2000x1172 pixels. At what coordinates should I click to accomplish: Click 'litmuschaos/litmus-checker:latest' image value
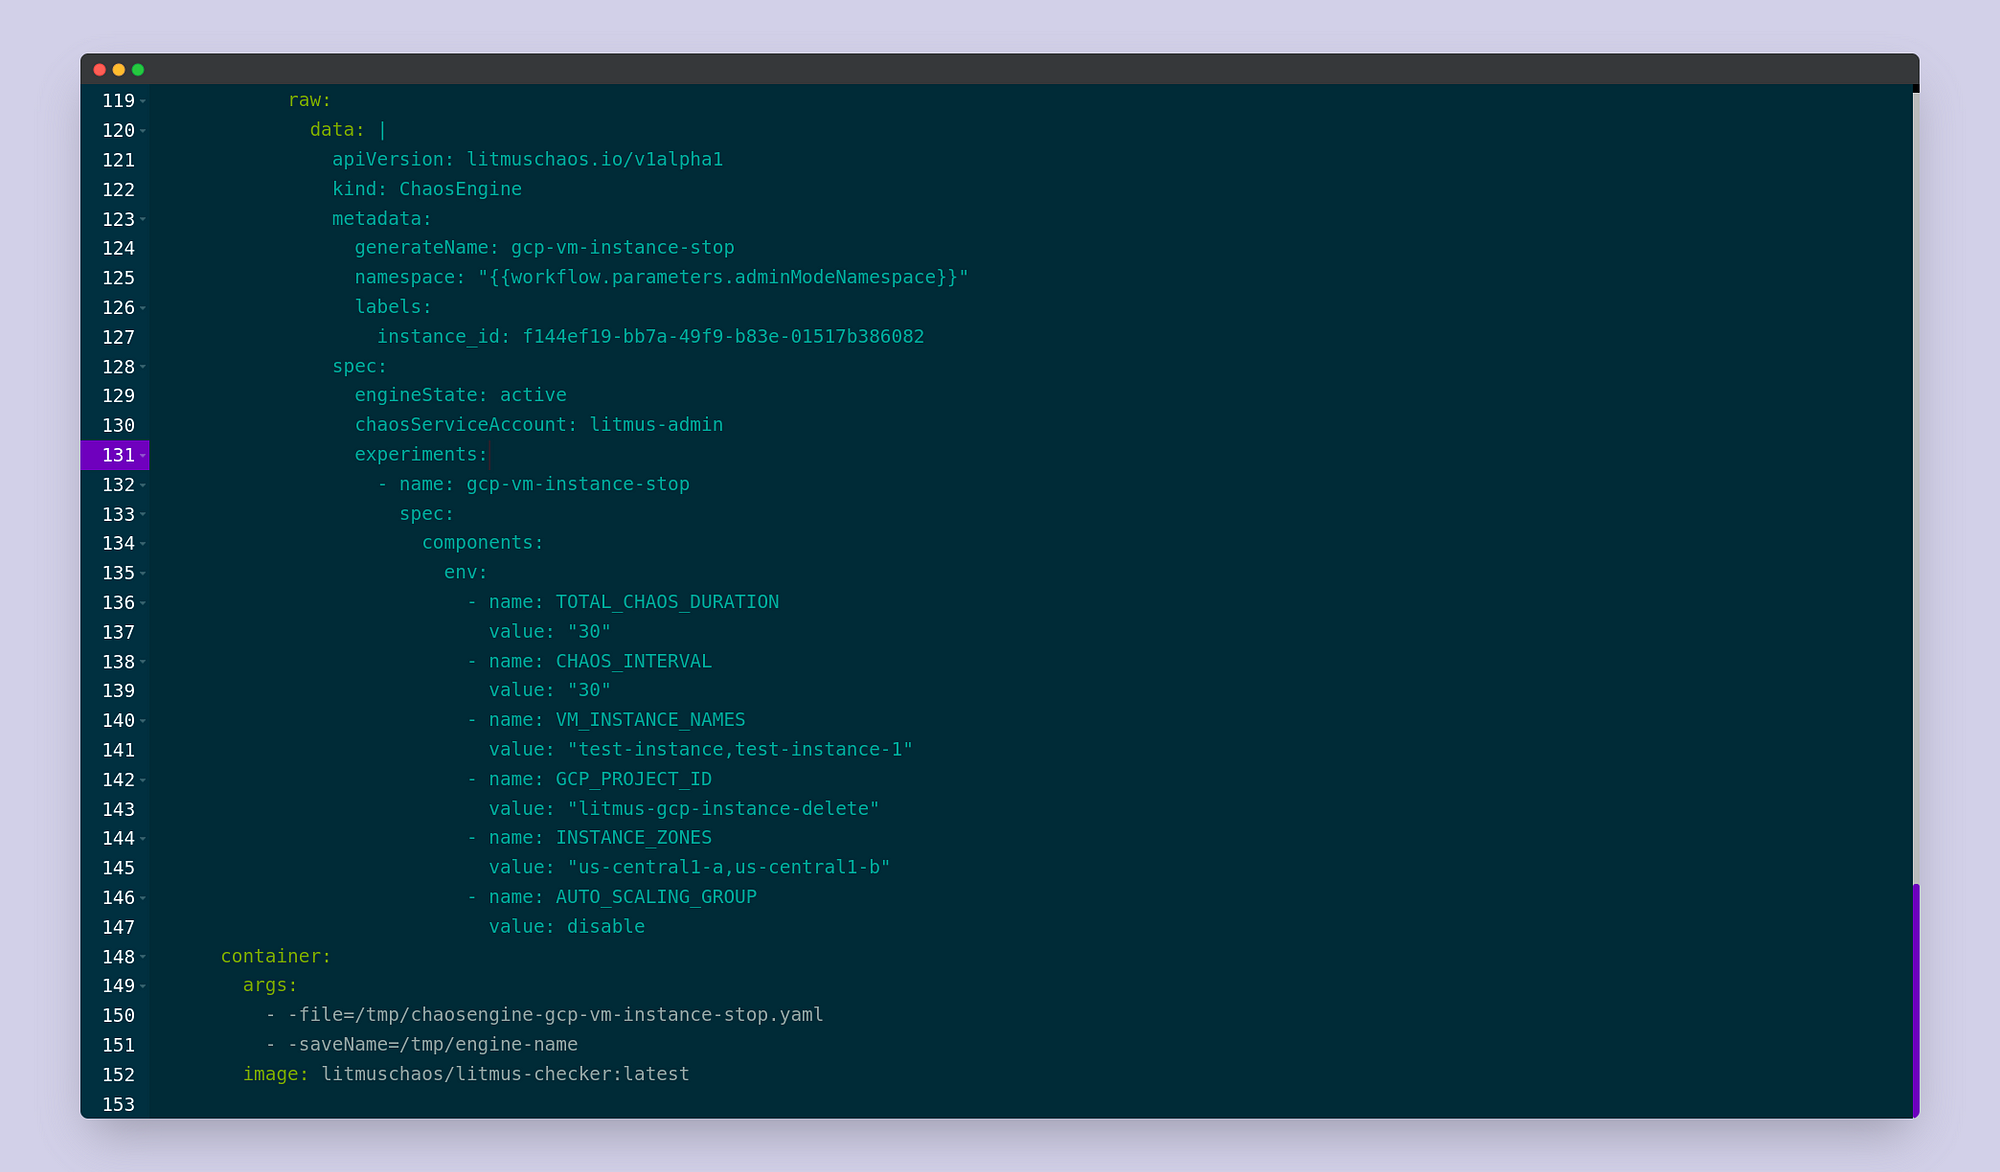[505, 1075]
